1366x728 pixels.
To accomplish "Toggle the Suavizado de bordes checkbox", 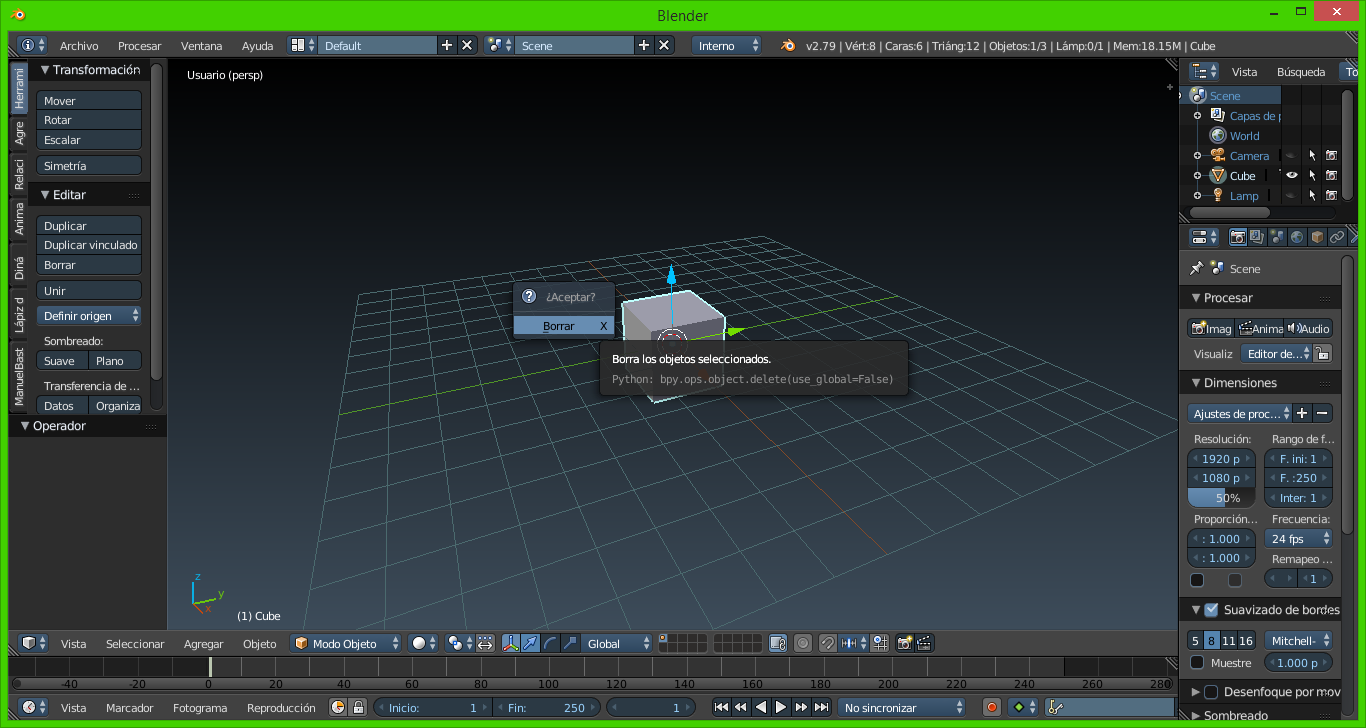I will coord(1211,609).
